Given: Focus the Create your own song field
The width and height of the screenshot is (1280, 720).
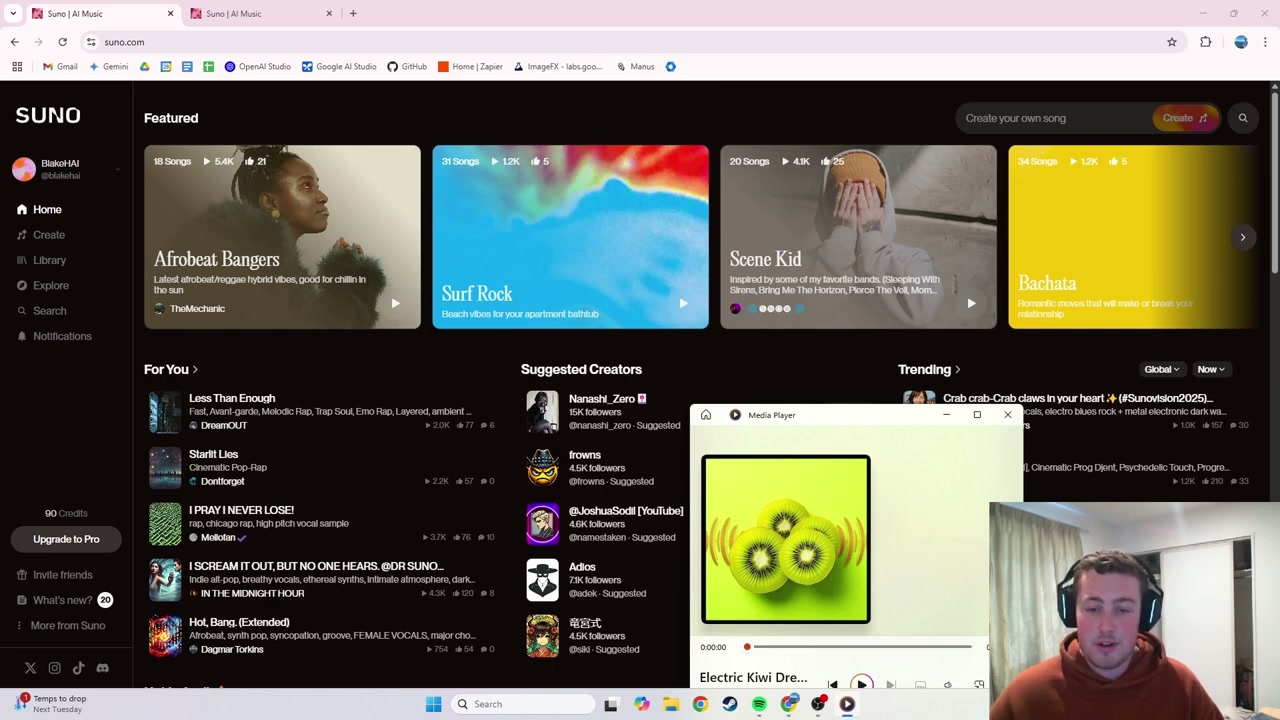Looking at the screenshot, I should [x=1055, y=118].
